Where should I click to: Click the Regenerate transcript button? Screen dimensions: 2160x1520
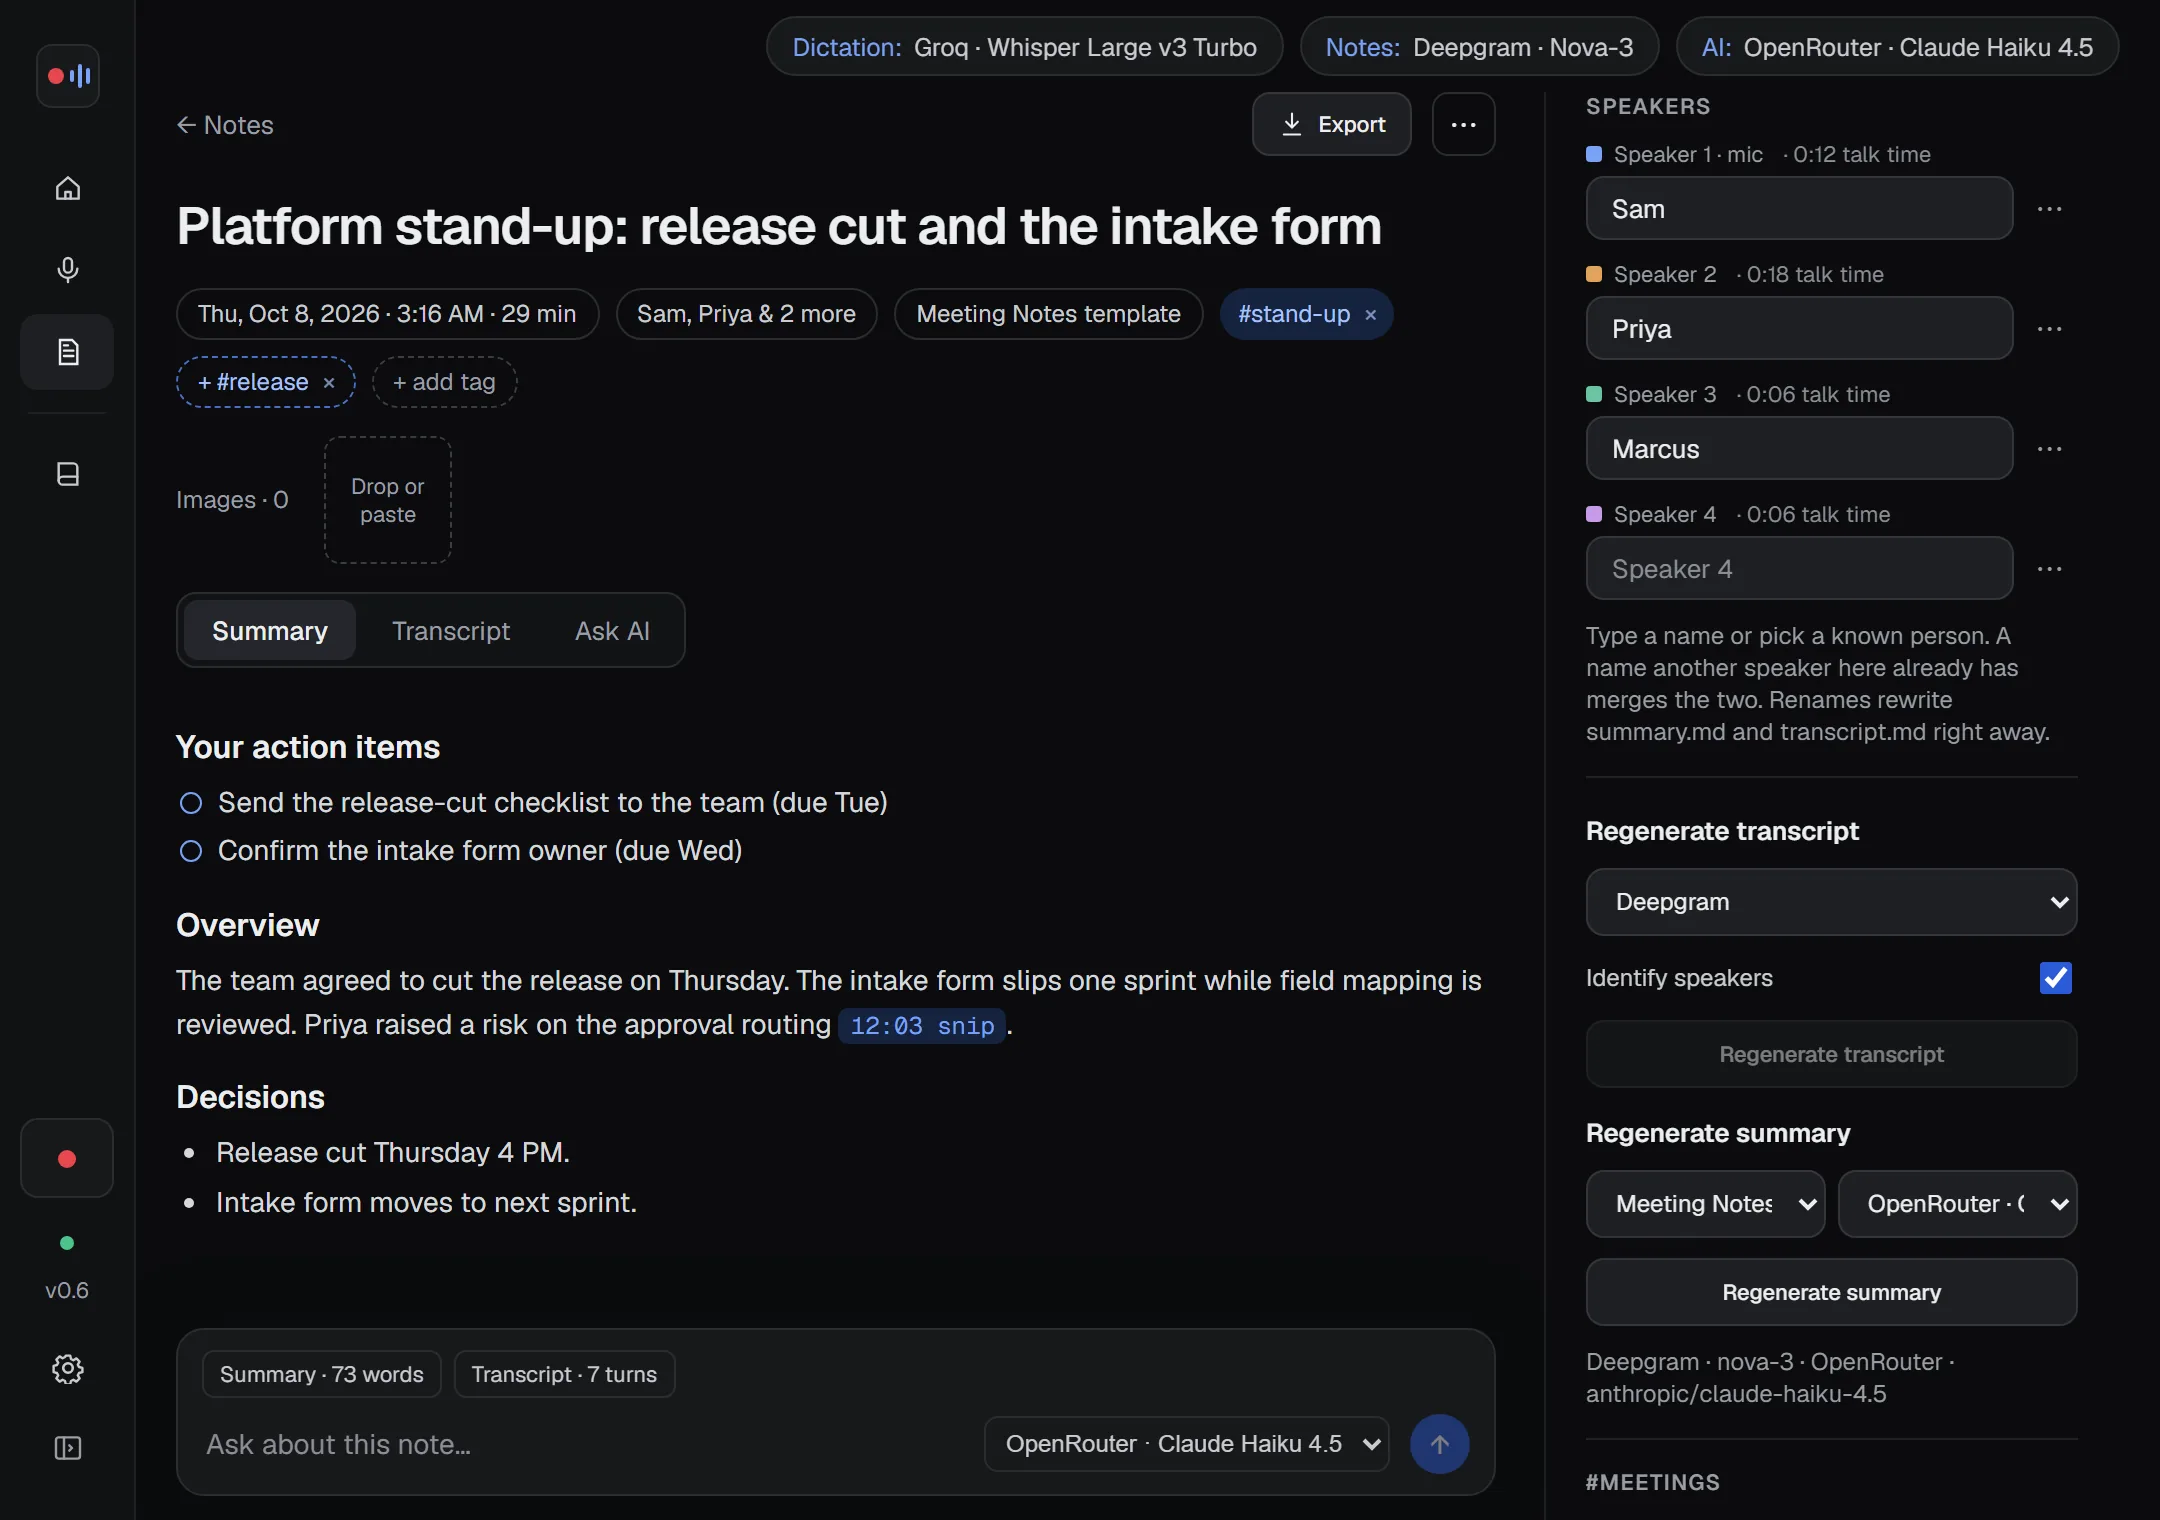(1831, 1054)
